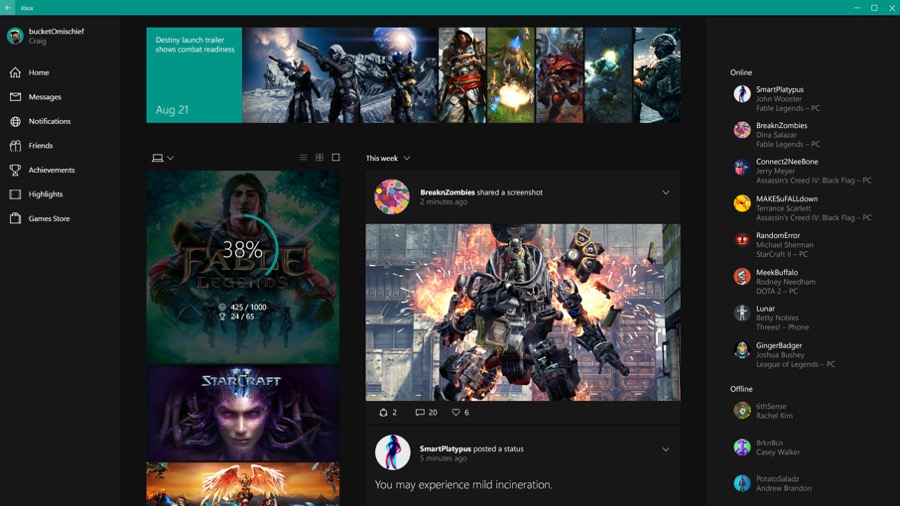Click the Messages envelope icon
900x506 pixels.
tap(15, 97)
